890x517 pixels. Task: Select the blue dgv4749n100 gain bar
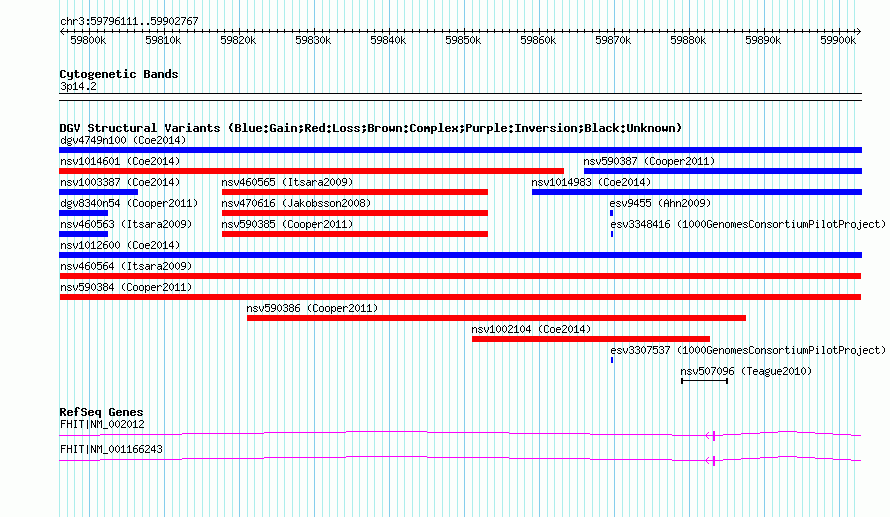(460, 150)
